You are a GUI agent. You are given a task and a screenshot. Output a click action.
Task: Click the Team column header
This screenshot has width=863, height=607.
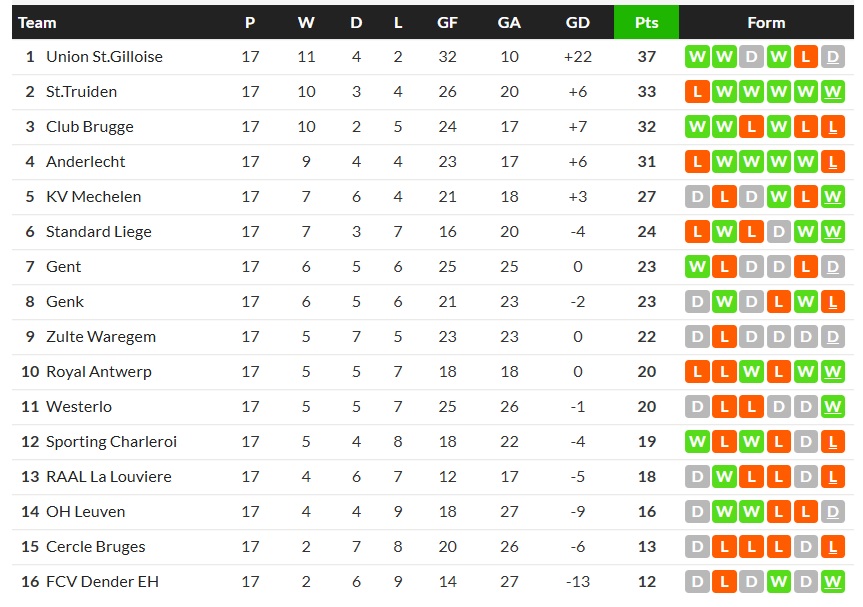point(38,22)
